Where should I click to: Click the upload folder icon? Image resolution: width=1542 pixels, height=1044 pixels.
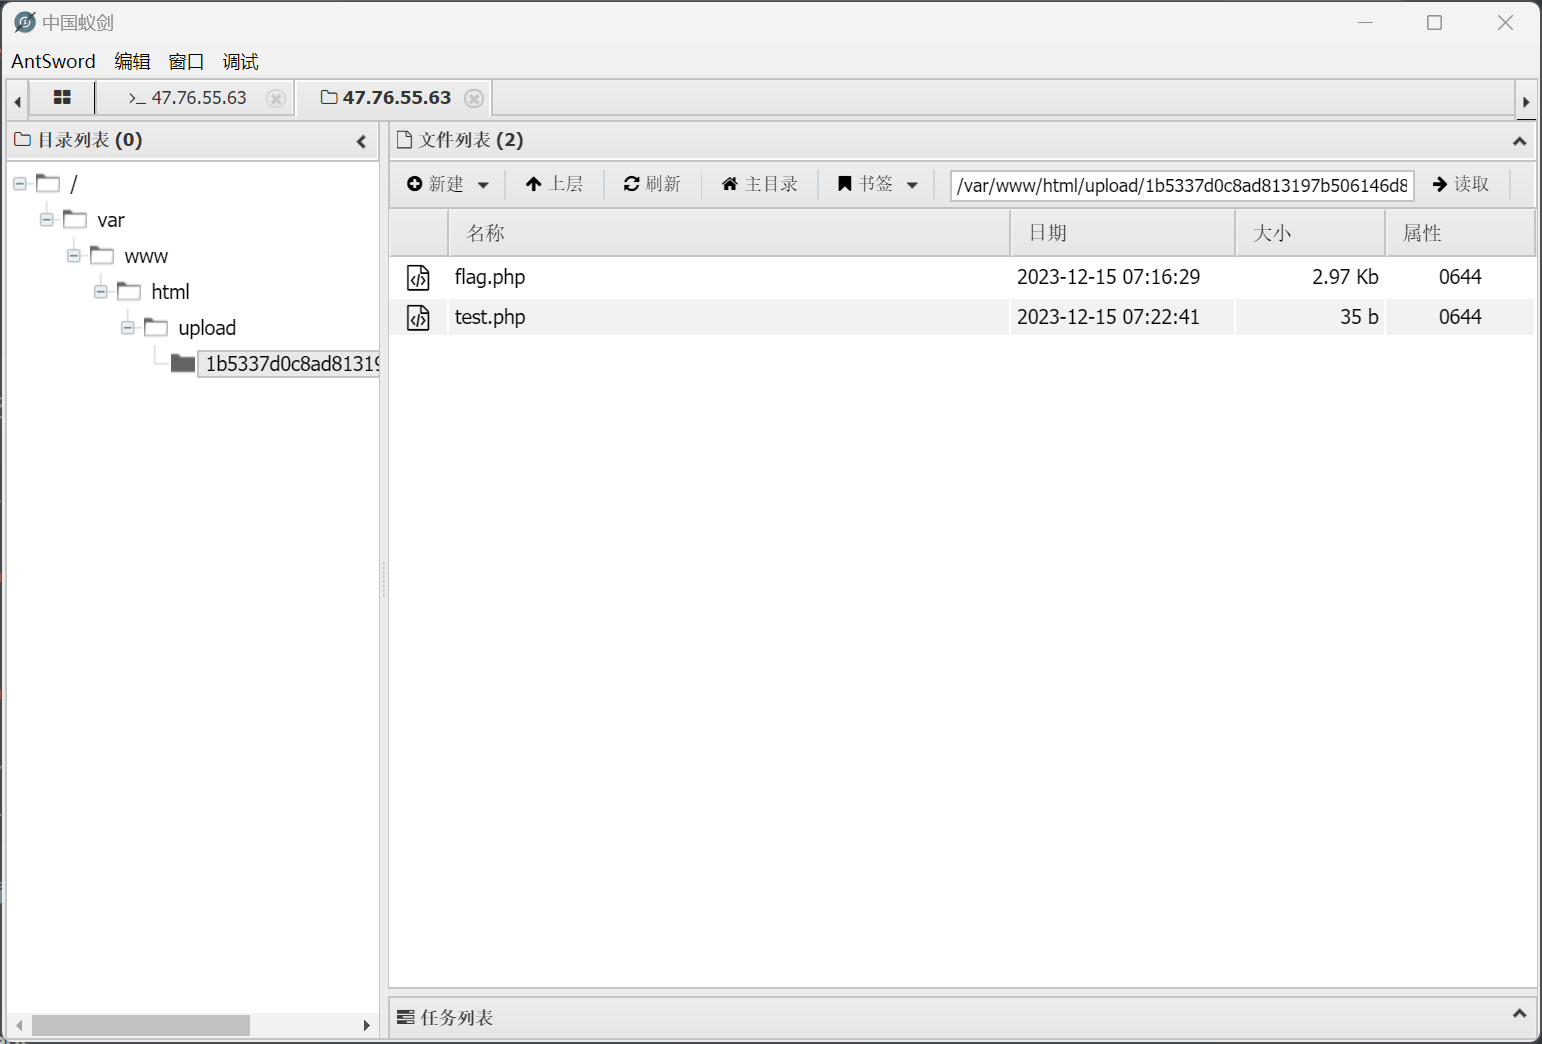coord(156,327)
